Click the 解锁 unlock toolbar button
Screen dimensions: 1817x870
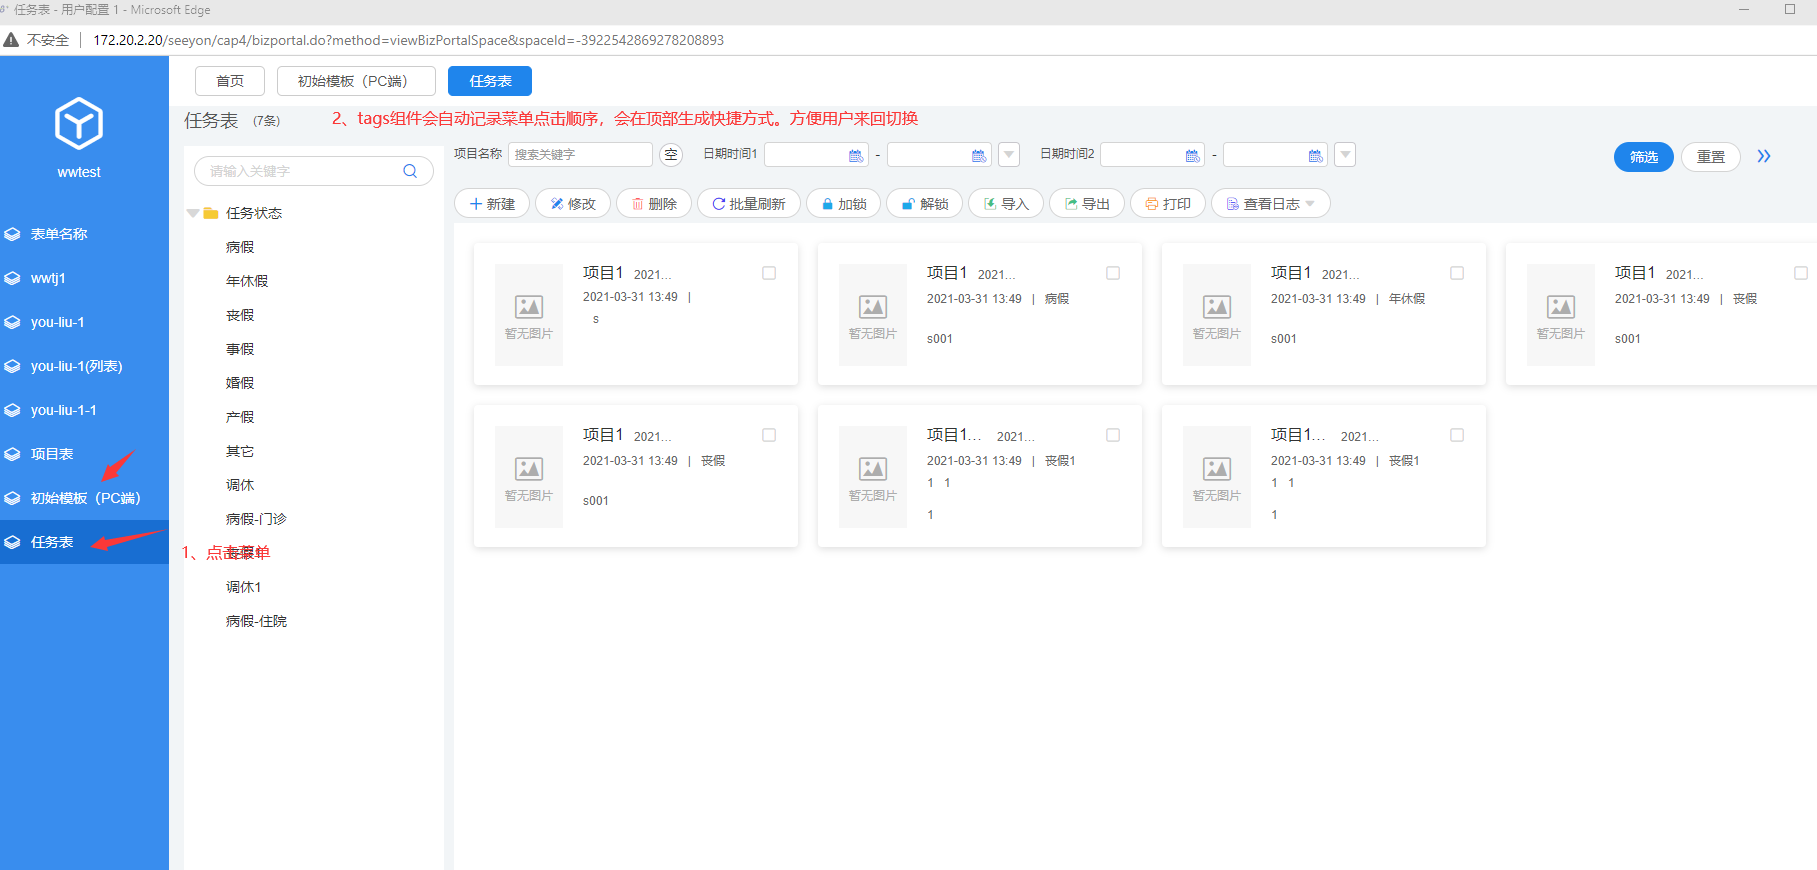[x=924, y=204]
